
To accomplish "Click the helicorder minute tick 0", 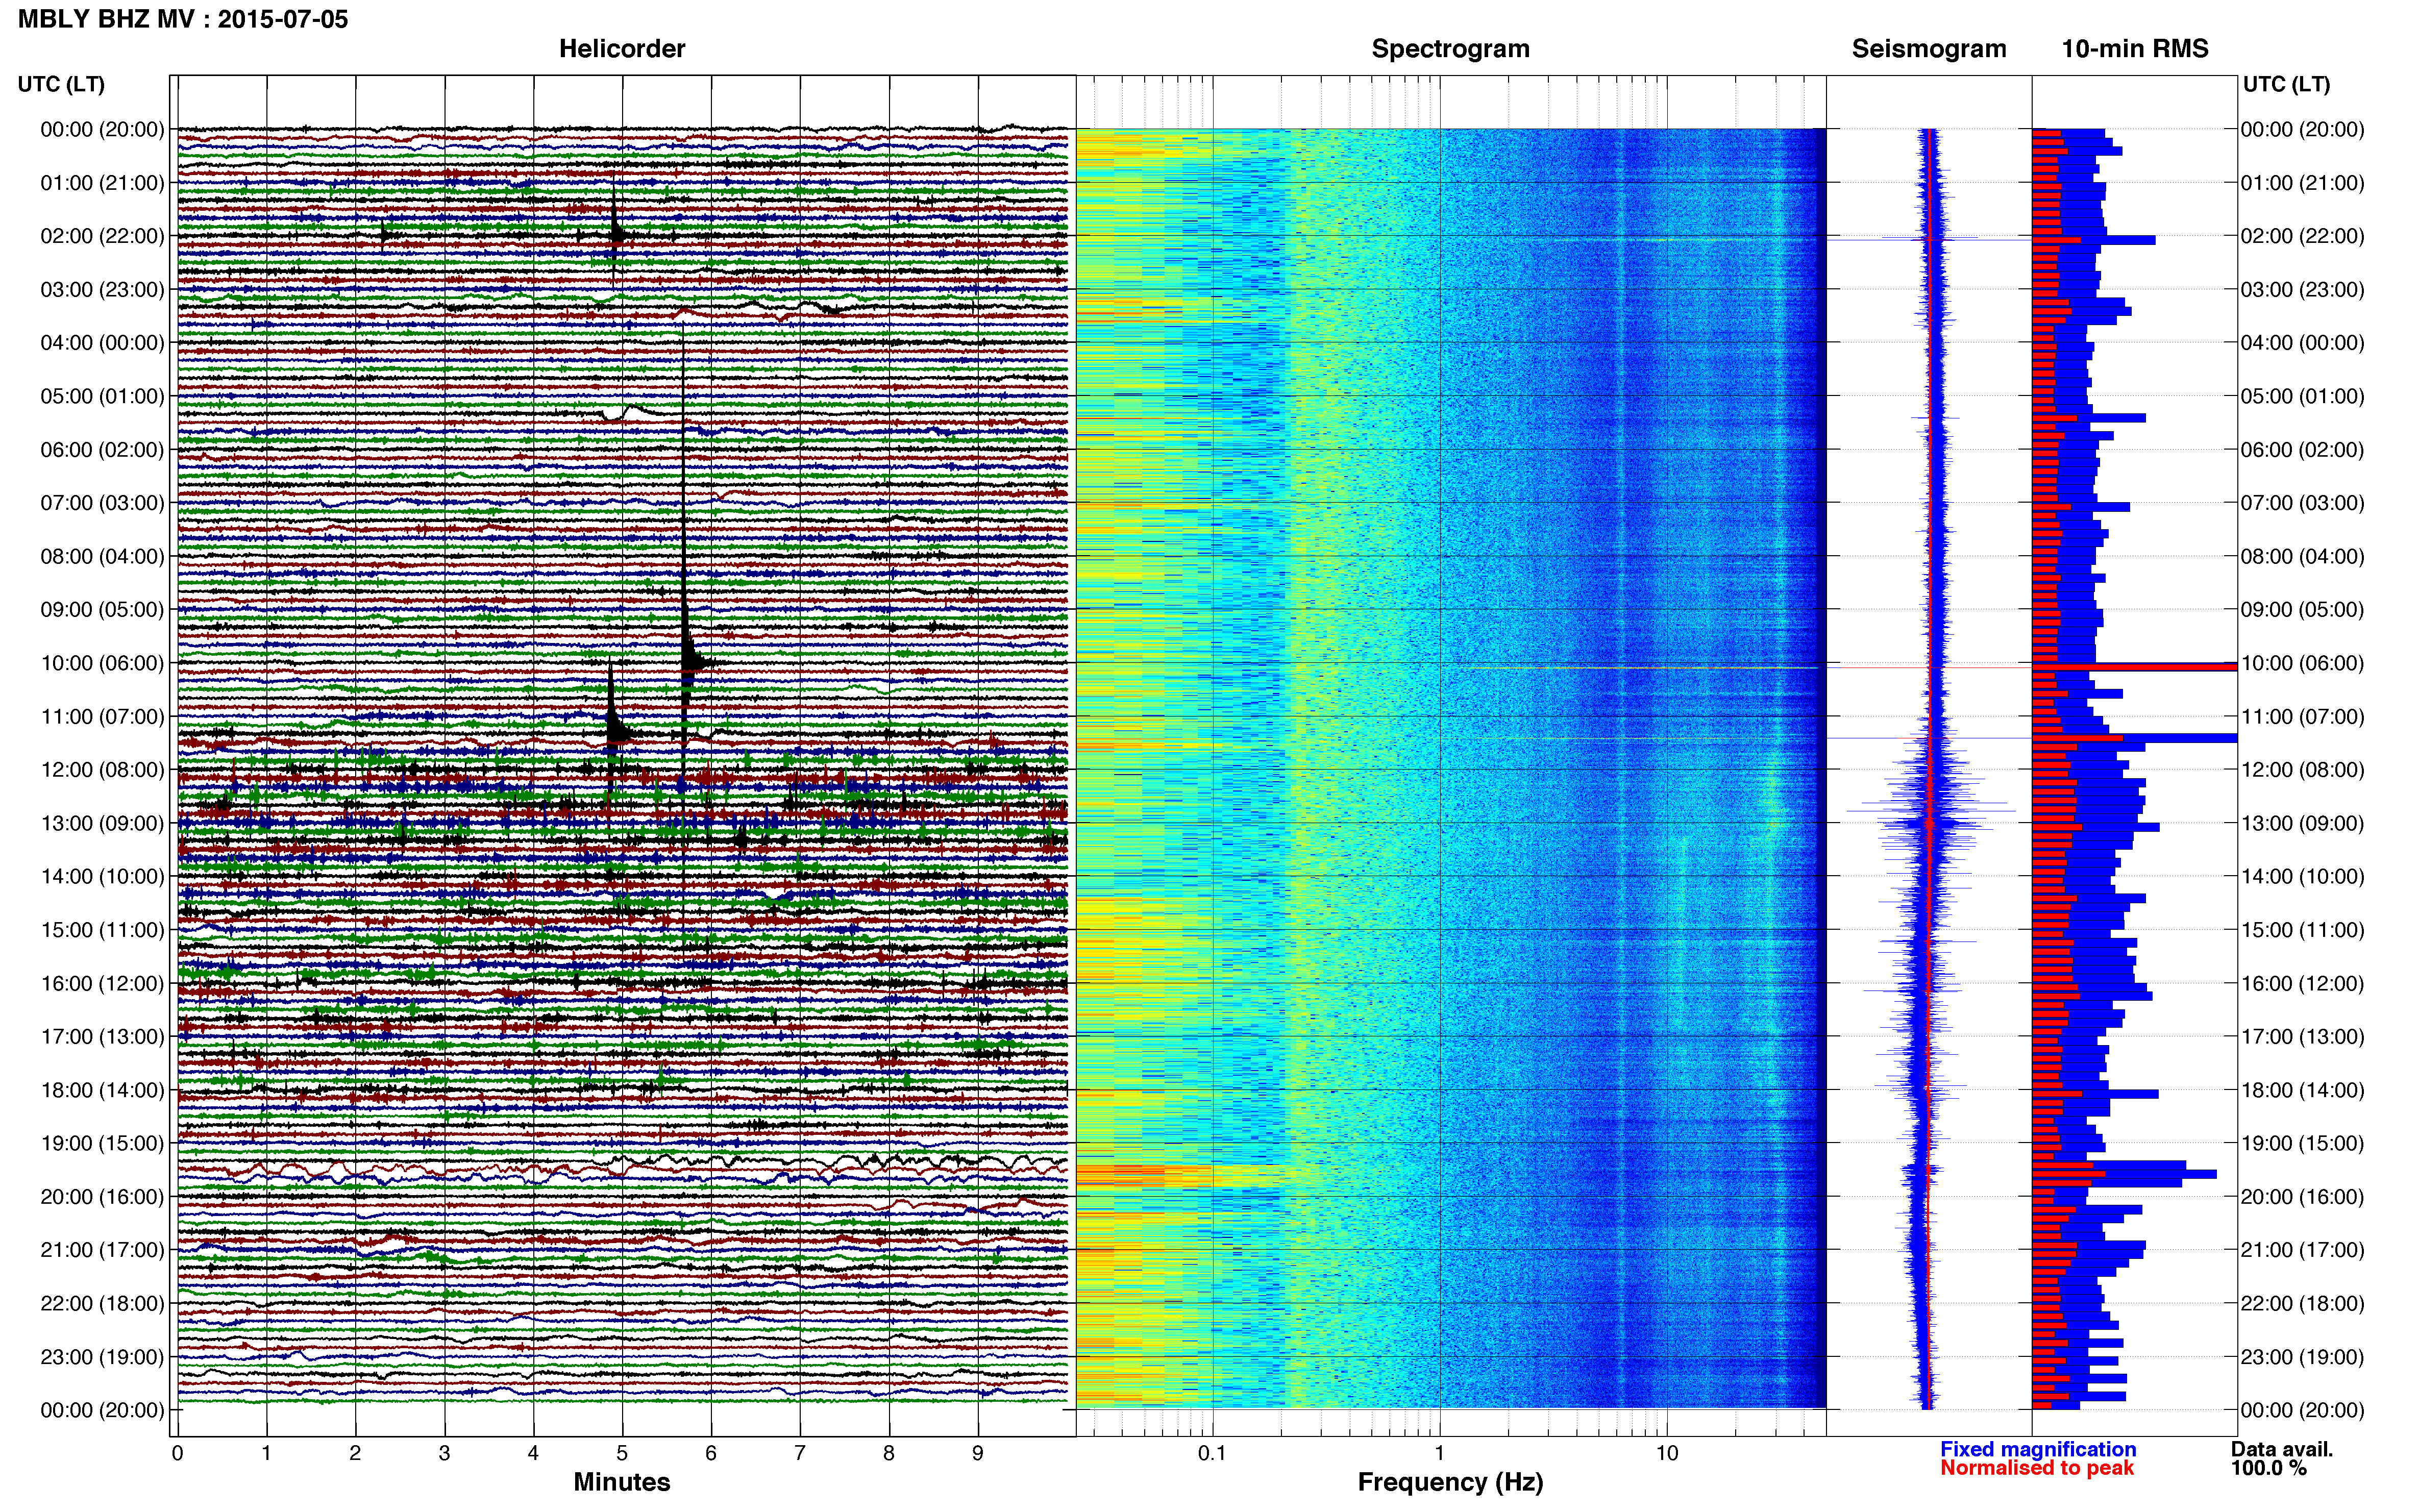I will [177, 1453].
